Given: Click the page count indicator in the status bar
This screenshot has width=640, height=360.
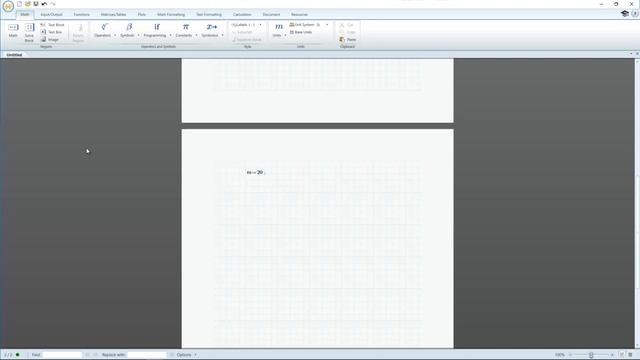Looking at the screenshot, I should [8, 355].
